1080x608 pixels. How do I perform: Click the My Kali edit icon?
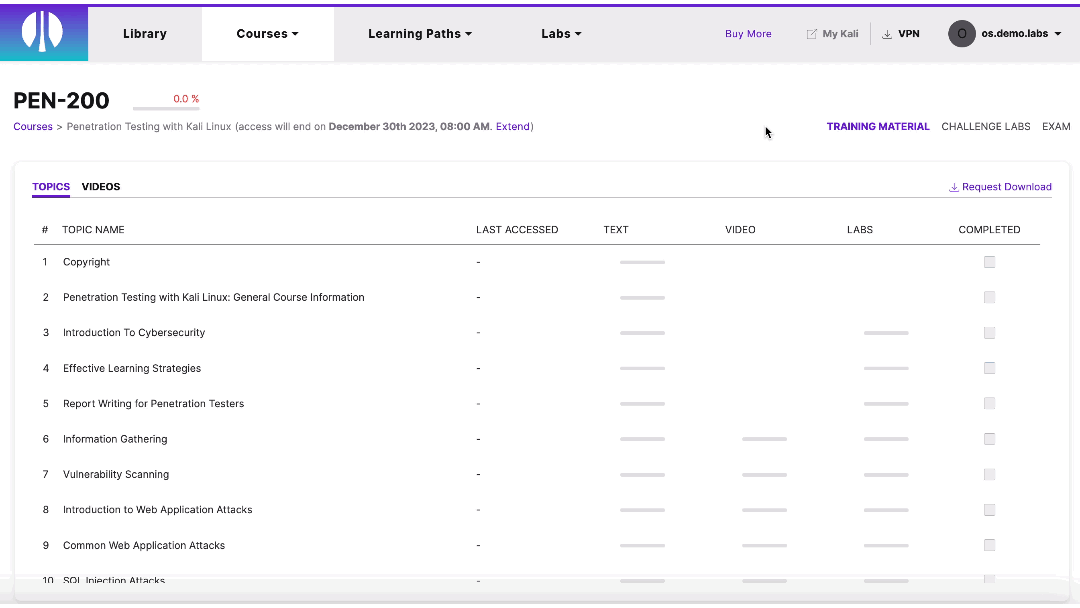[811, 34]
